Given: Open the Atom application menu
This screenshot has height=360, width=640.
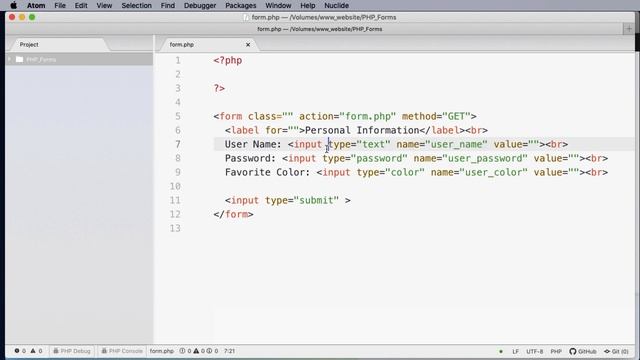Looking at the screenshot, I should click(36, 6).
